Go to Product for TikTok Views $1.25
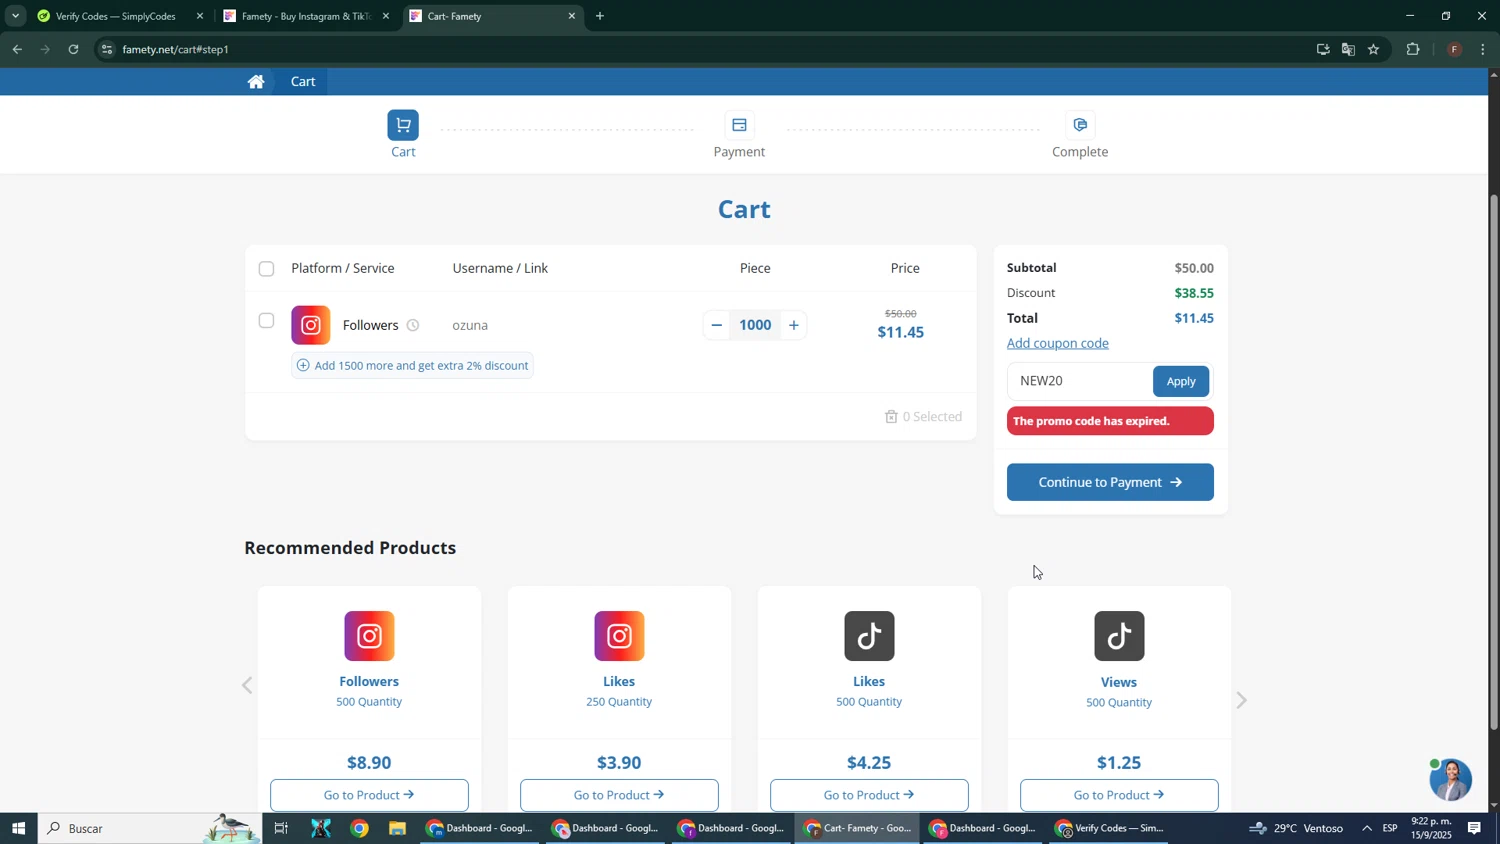 pos(1119,795)
